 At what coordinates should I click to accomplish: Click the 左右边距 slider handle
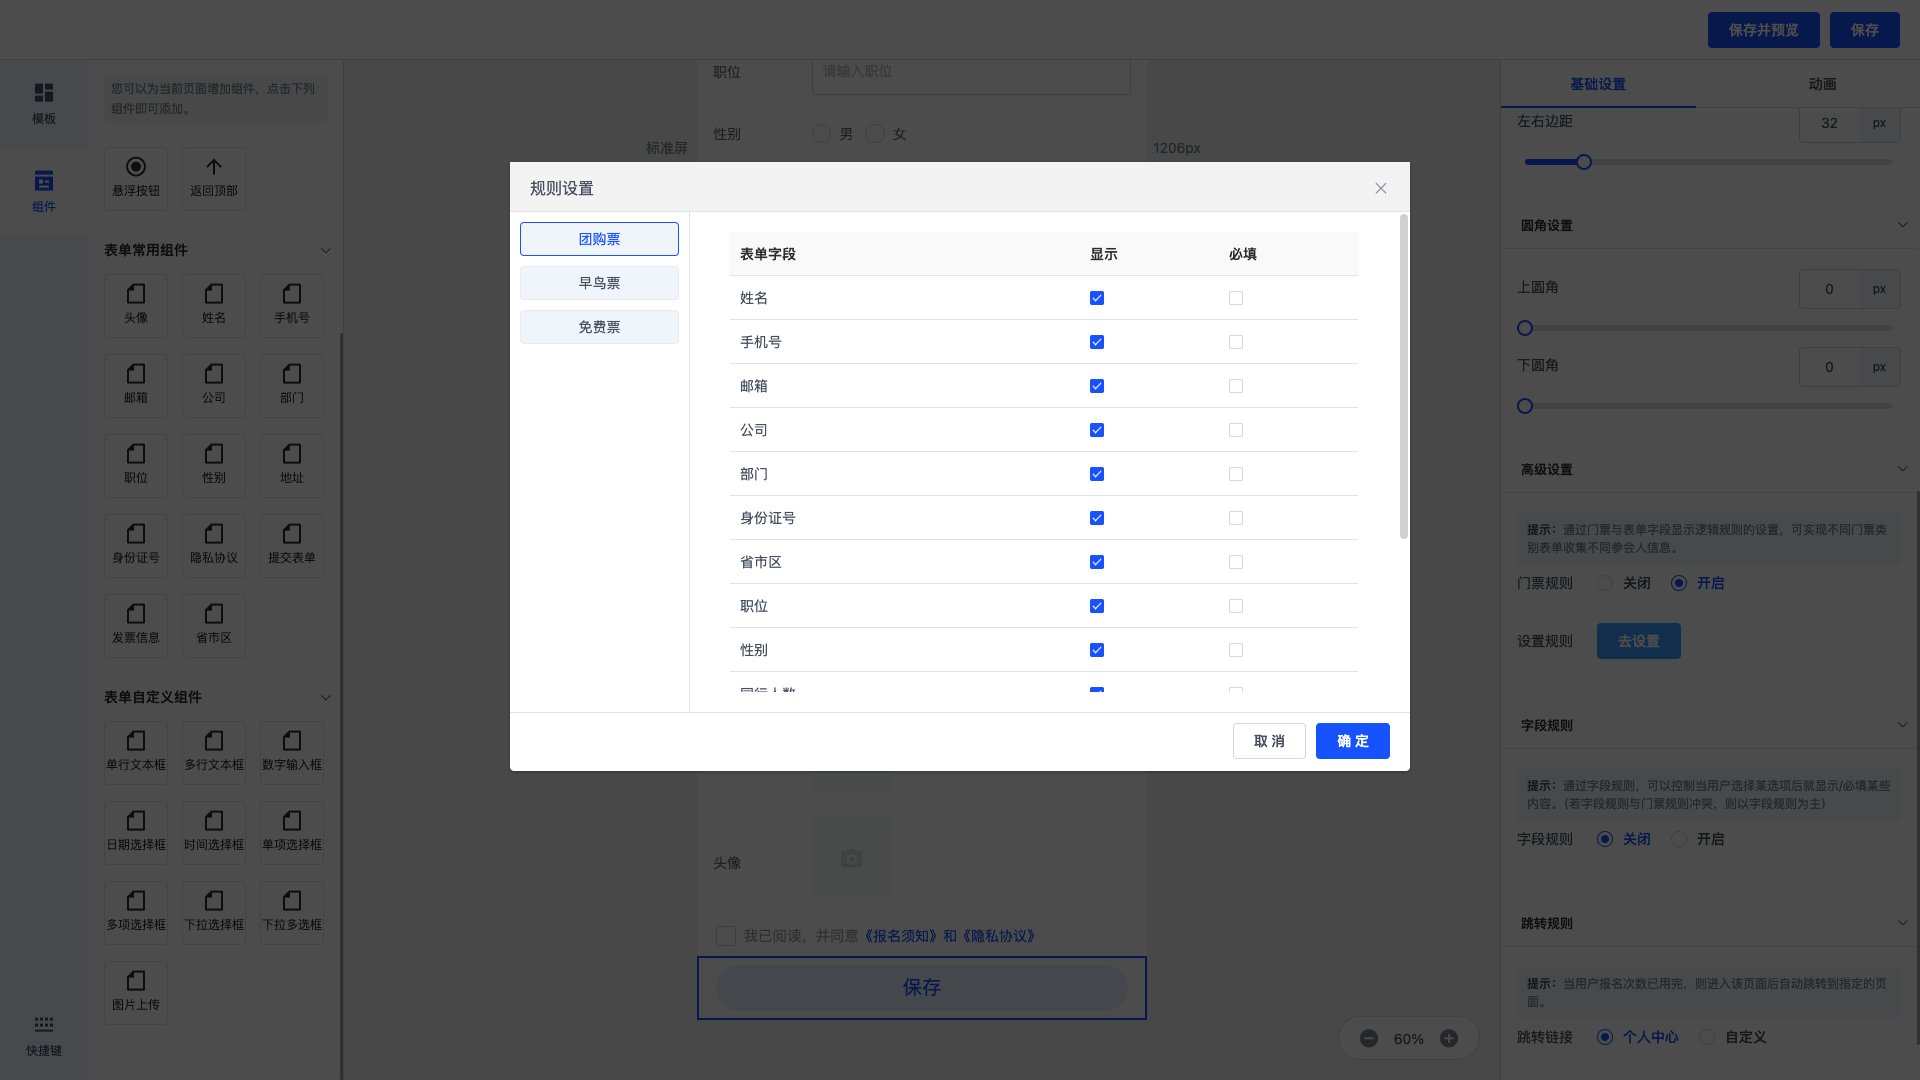1584,162
